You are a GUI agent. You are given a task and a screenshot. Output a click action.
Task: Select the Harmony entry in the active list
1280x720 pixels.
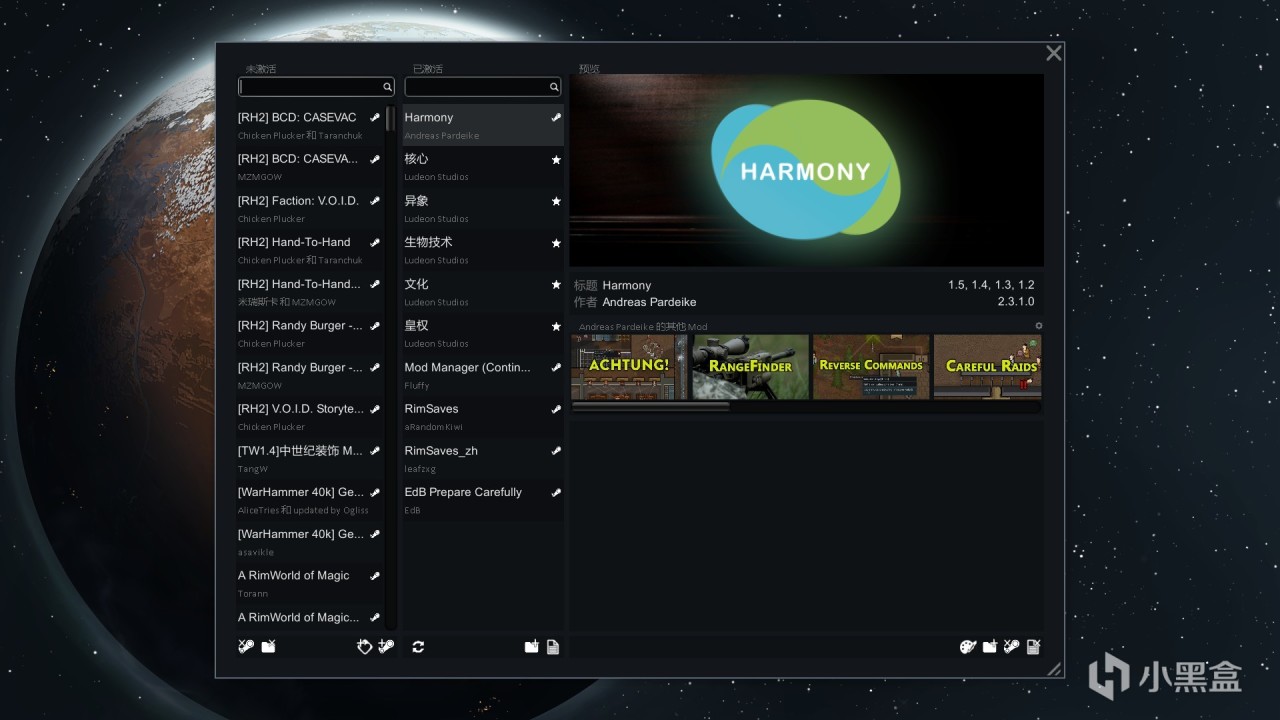tap(483, 125)
